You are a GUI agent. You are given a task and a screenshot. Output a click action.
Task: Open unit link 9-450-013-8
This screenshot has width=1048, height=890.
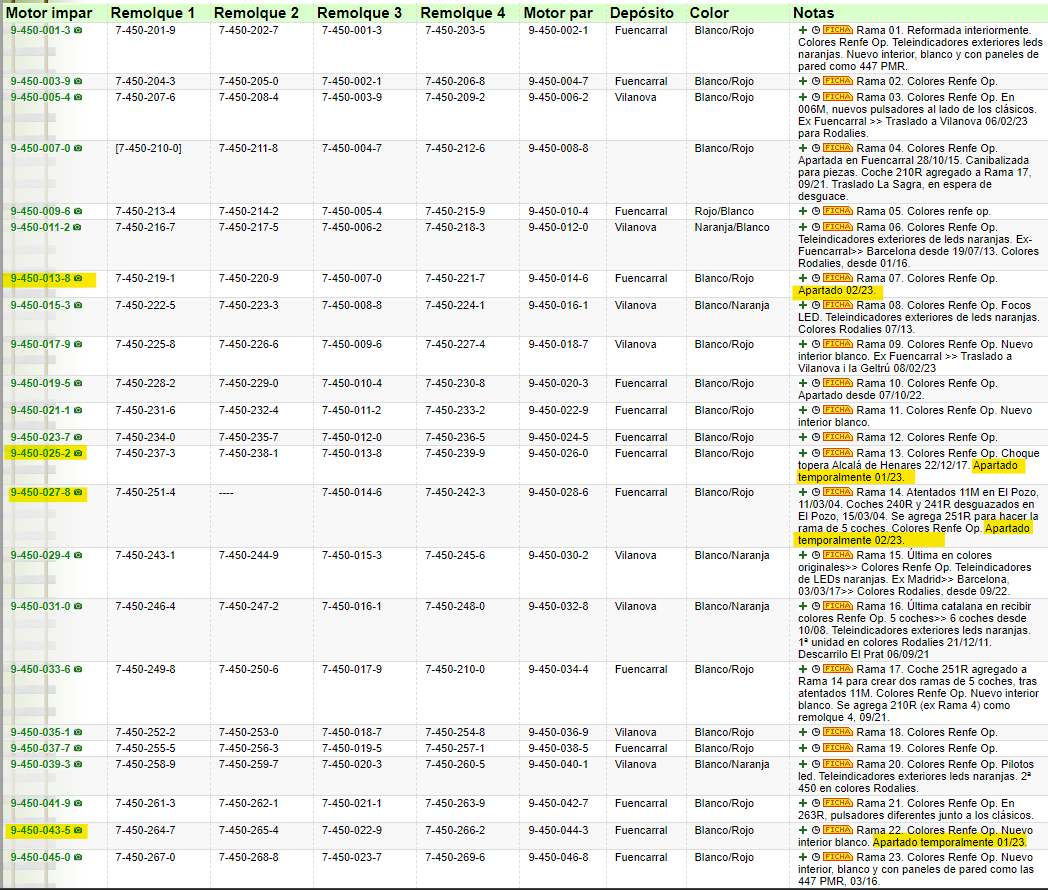[40, 279]
